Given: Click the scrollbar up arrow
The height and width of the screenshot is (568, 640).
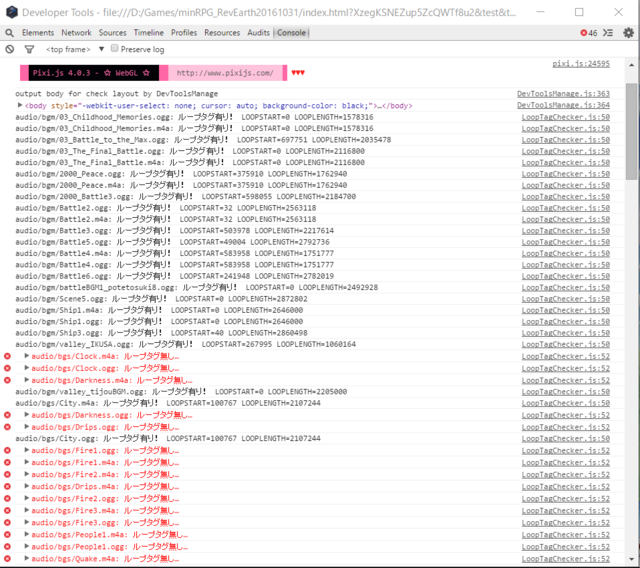Looking at the screenshot, I should [631, 64].
